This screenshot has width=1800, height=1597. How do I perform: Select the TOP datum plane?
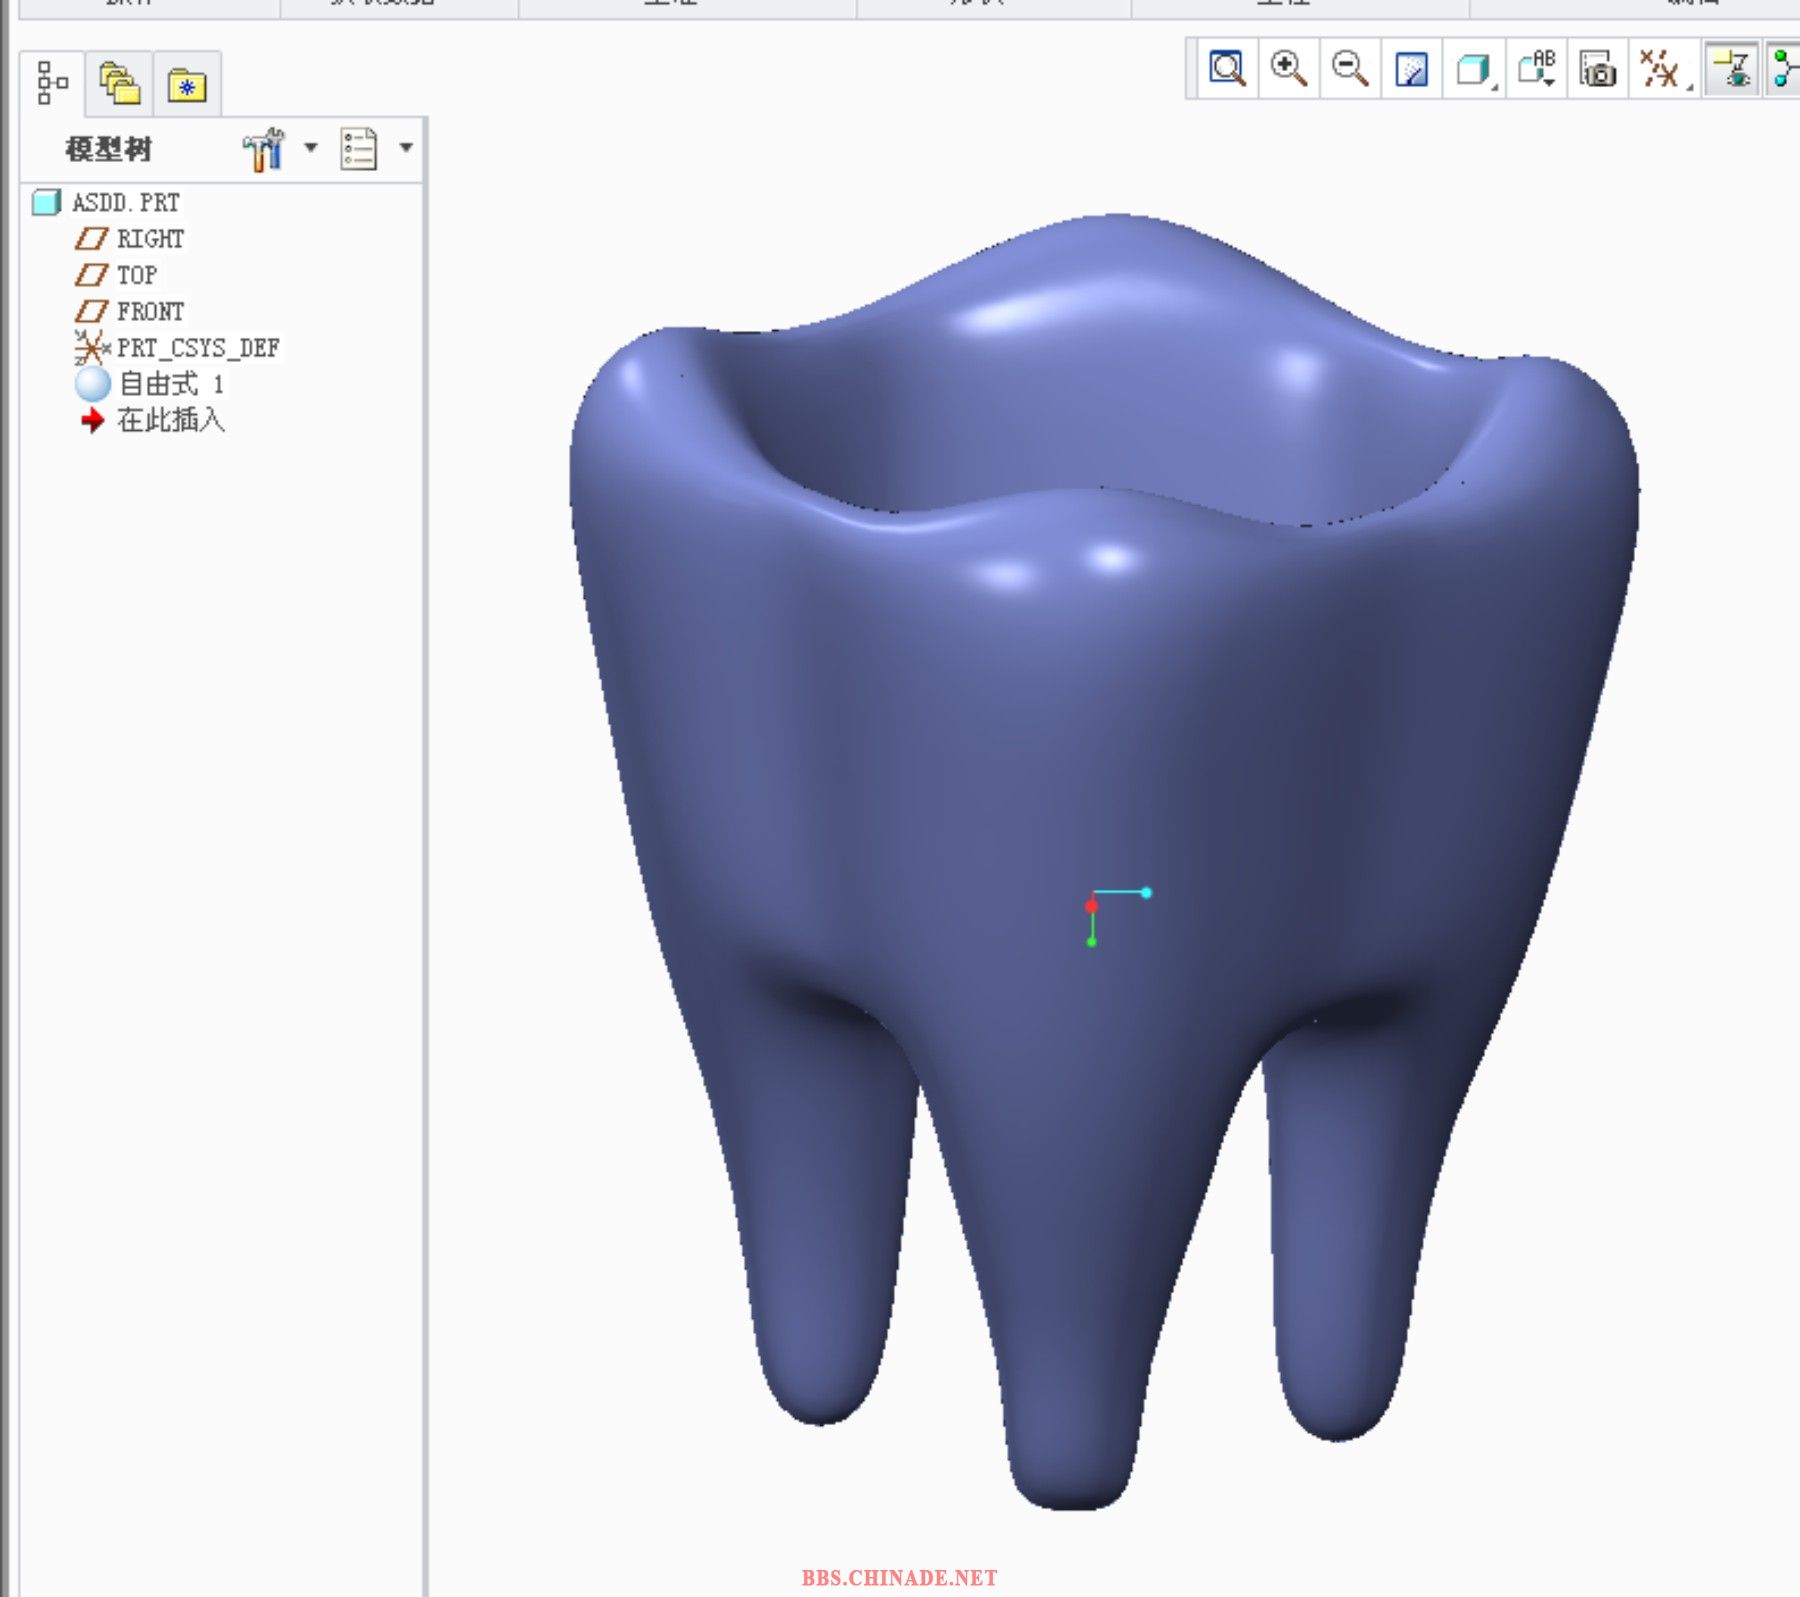[116, 274]
